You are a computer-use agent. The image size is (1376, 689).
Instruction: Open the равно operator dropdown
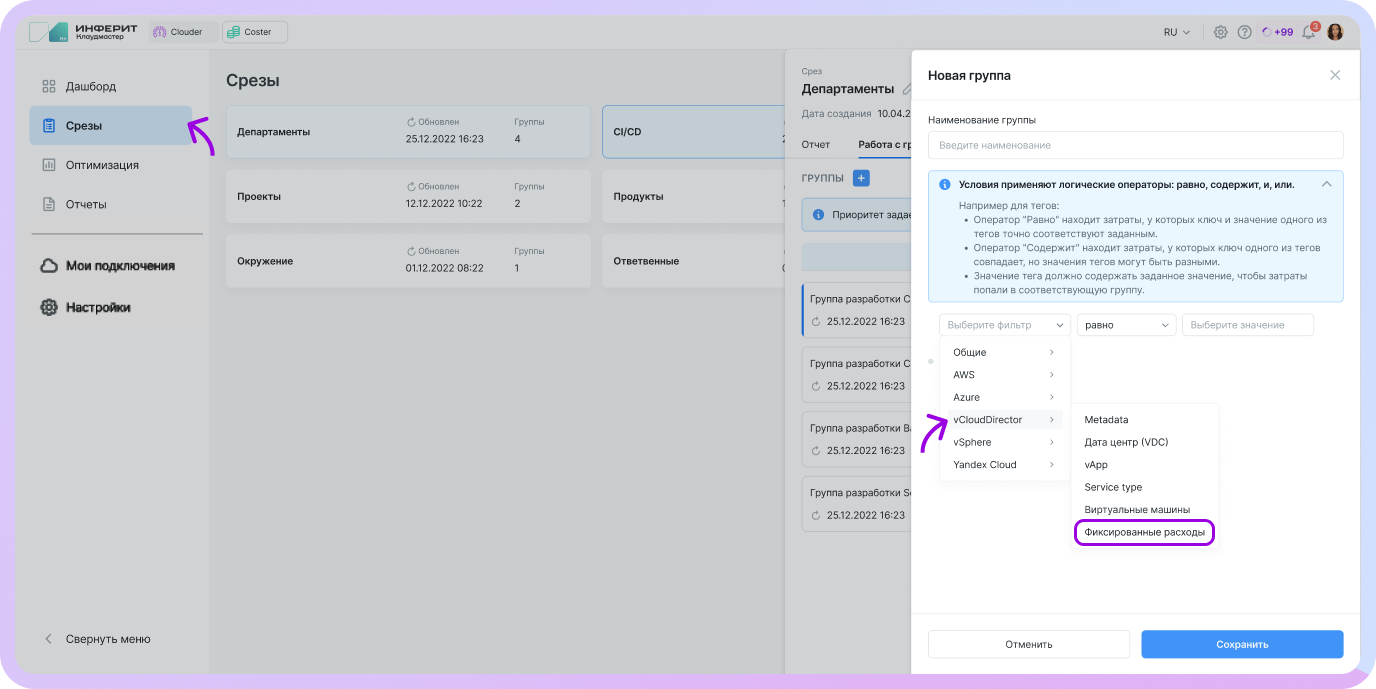[x=1125, y=325]
